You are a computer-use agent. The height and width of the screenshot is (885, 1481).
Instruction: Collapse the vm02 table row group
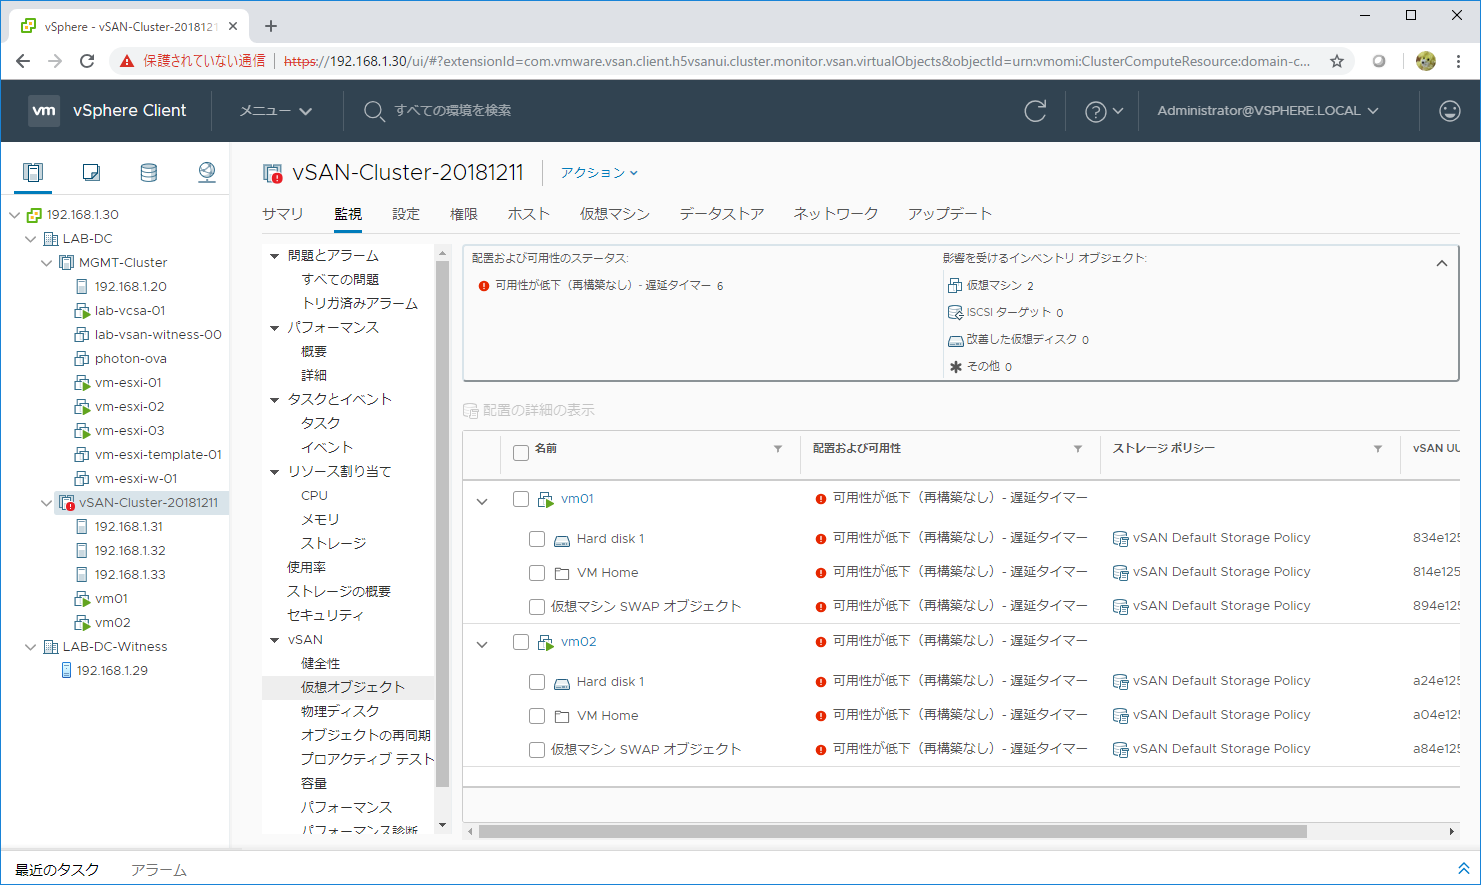[482, 644]
